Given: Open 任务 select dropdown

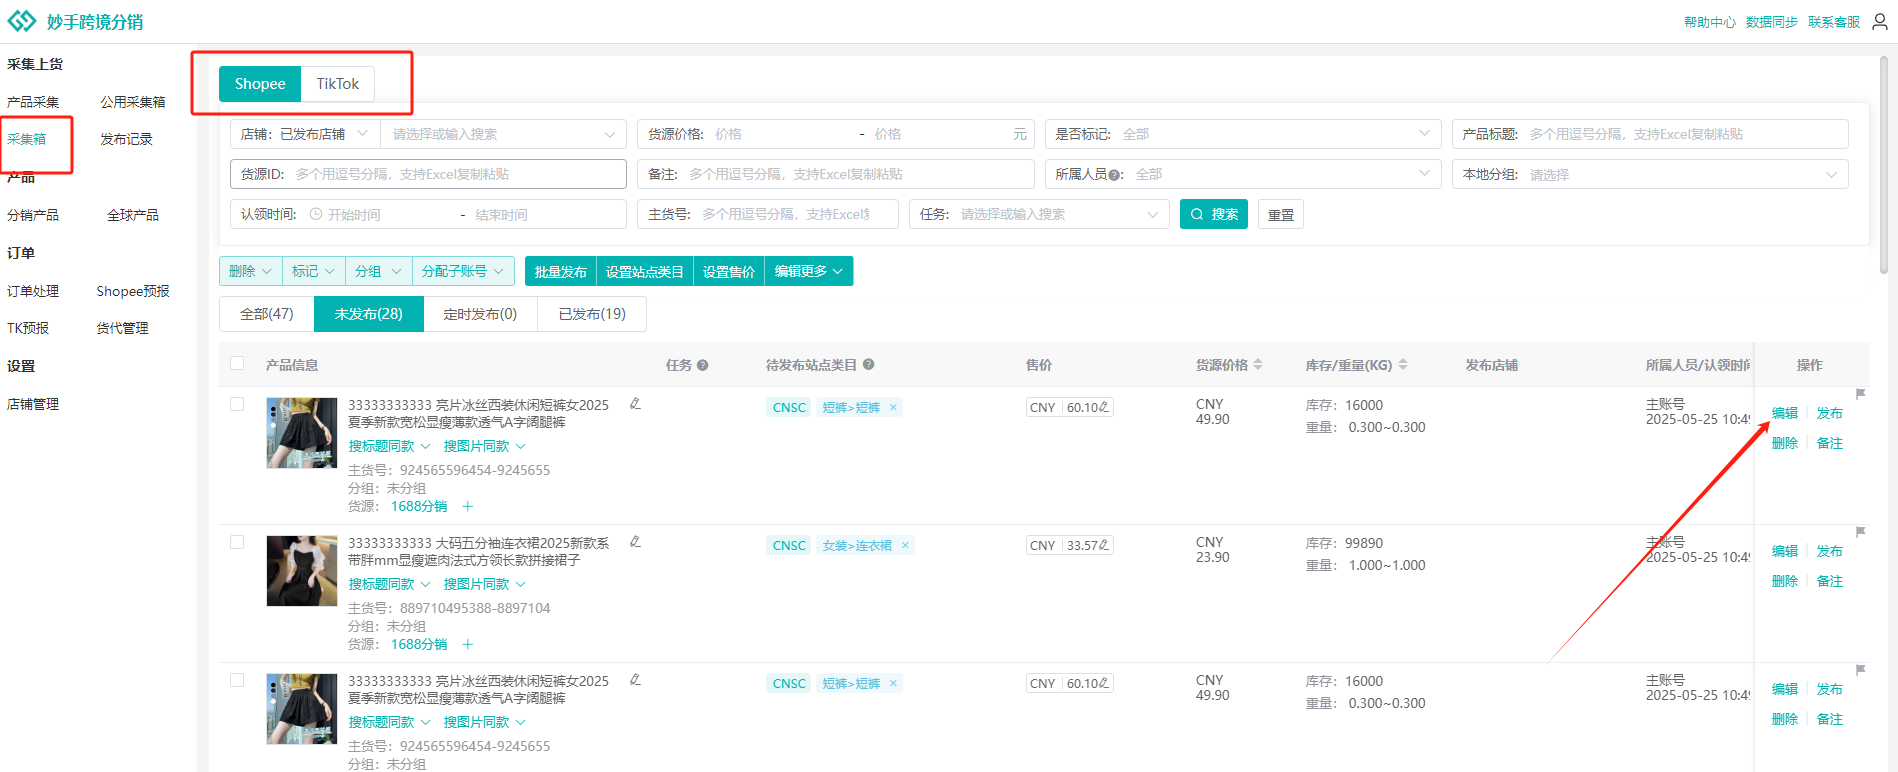Looking at the screenshot, I should (x=1039, y=214).
